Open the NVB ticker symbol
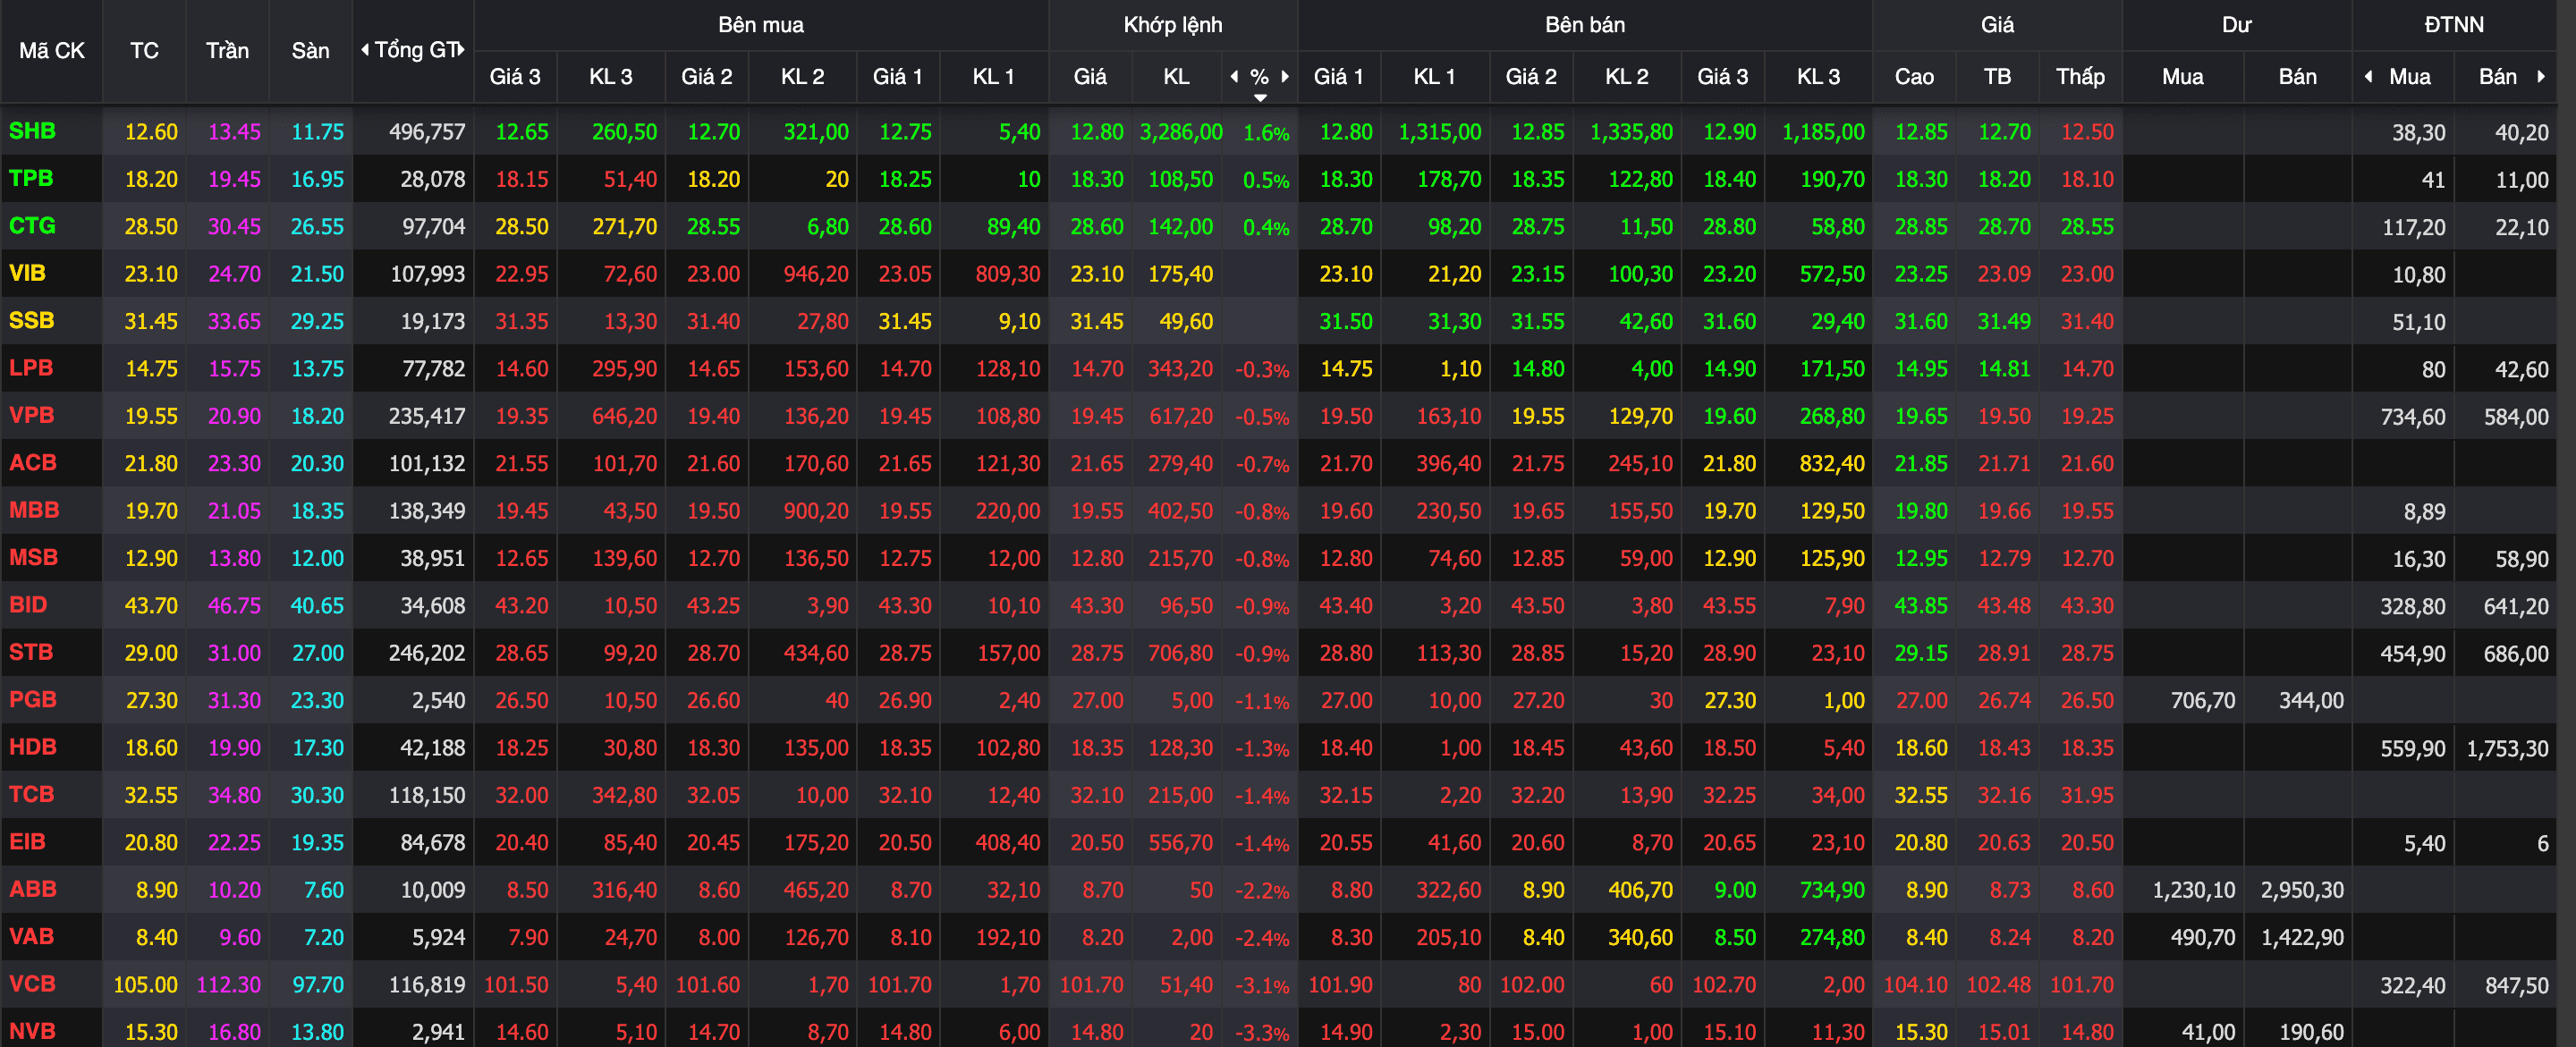The image size is (2576, 1047). coord(32,1031)
